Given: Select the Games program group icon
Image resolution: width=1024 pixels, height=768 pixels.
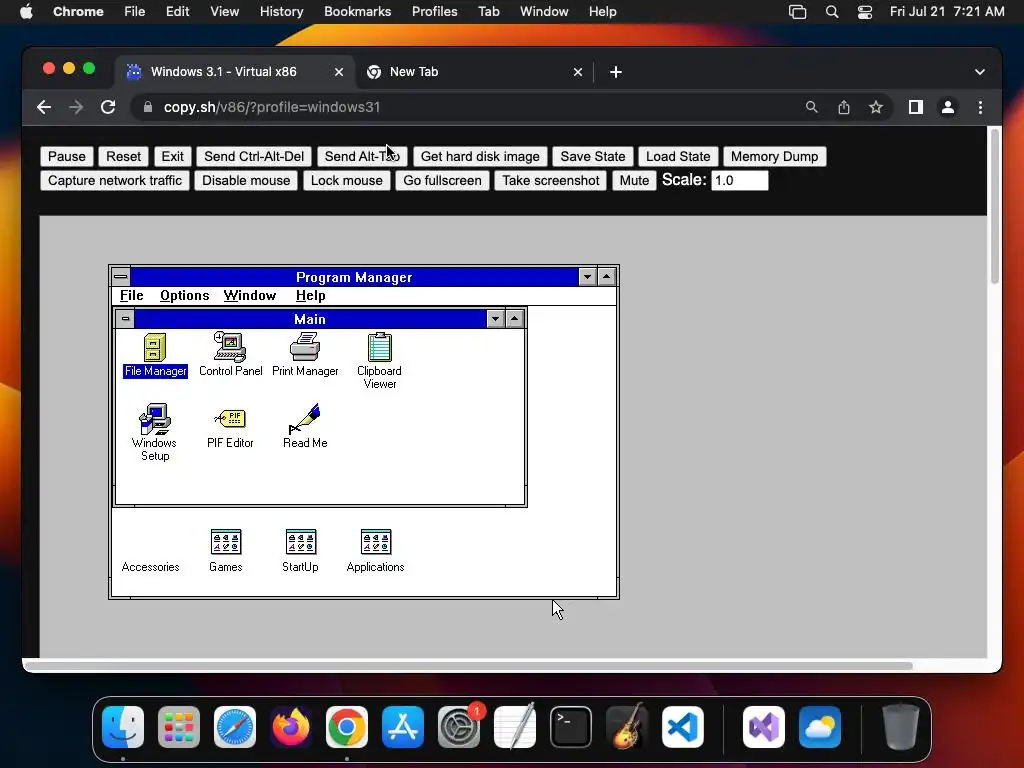Looking at the screenshot, I should tap(226, 551).
